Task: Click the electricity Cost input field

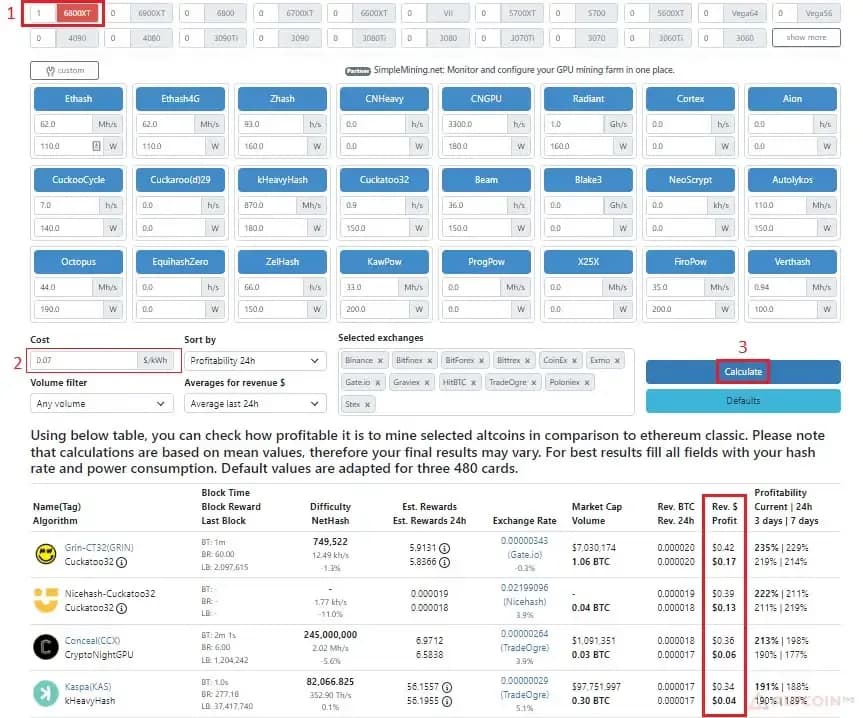Action: click(x=84, y=360)
